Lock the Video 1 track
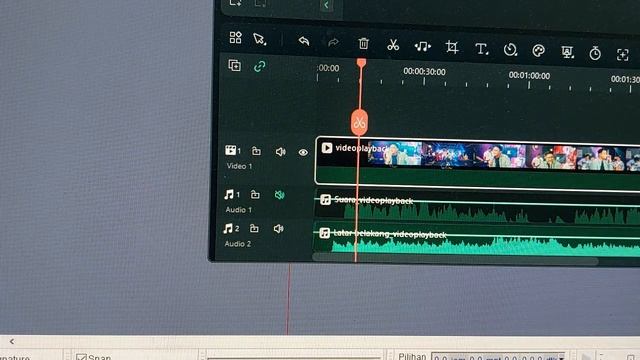Image resolution: width=640 pixels, height=360 pixels. coord(256,151)
